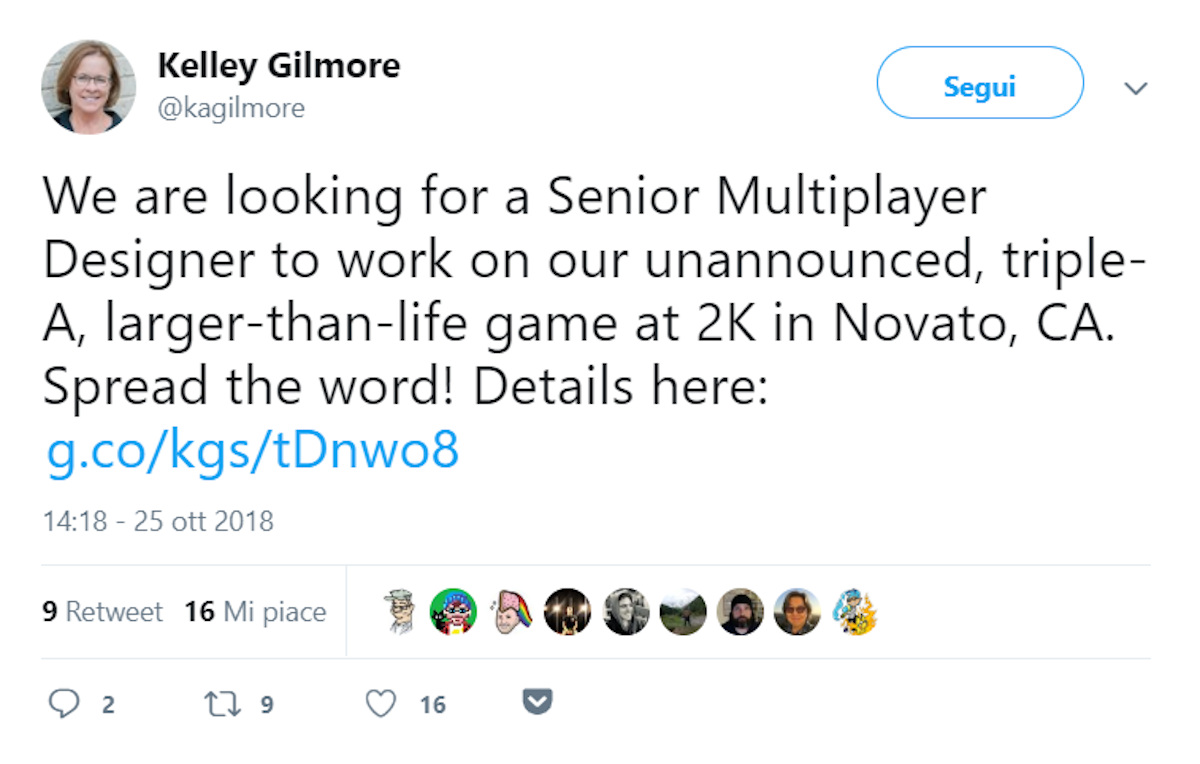Click the @kagilmore handle

click(x=231, y=108)
